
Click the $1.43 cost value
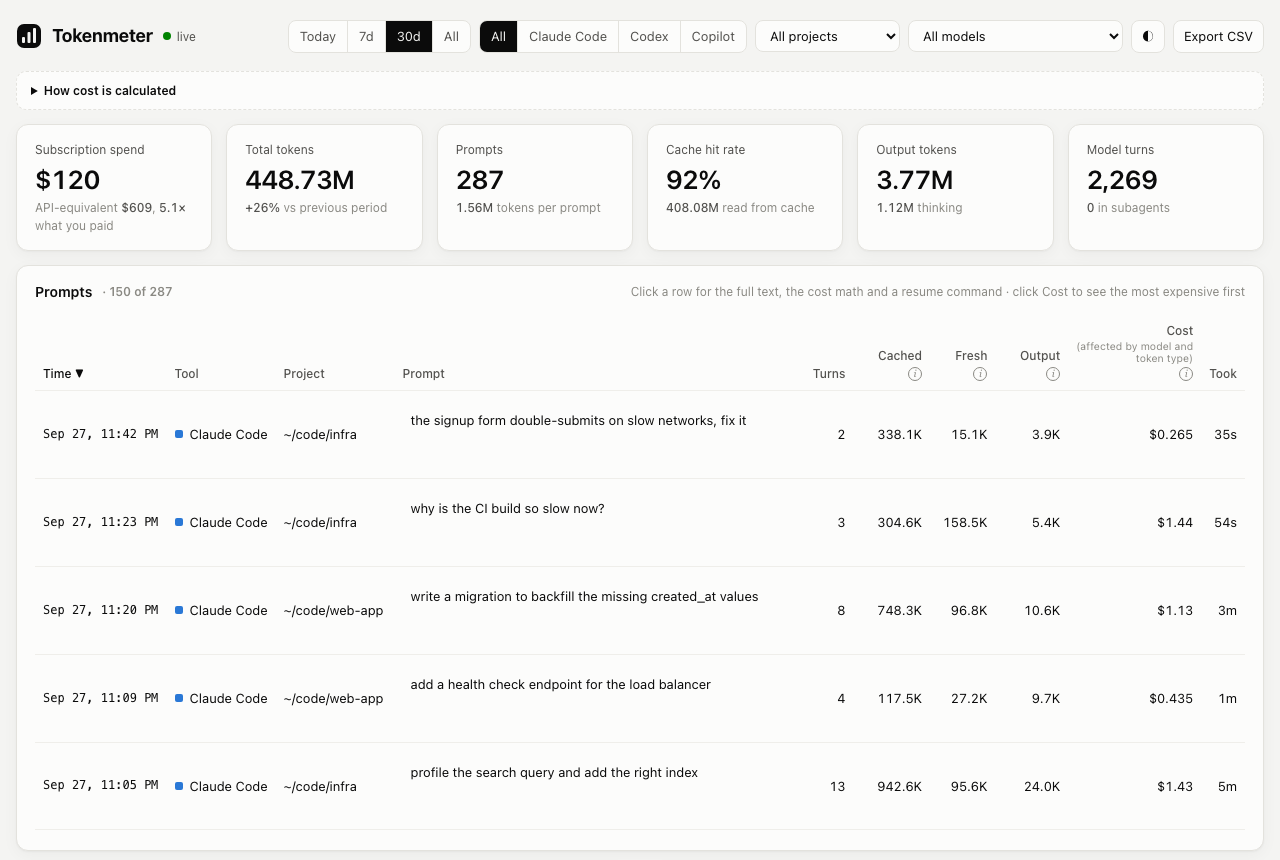point(1175,787)
